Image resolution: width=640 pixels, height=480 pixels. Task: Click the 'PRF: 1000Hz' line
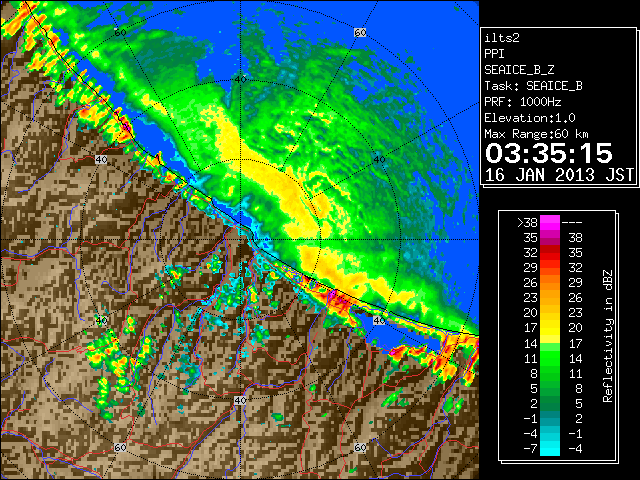[523, 102]
